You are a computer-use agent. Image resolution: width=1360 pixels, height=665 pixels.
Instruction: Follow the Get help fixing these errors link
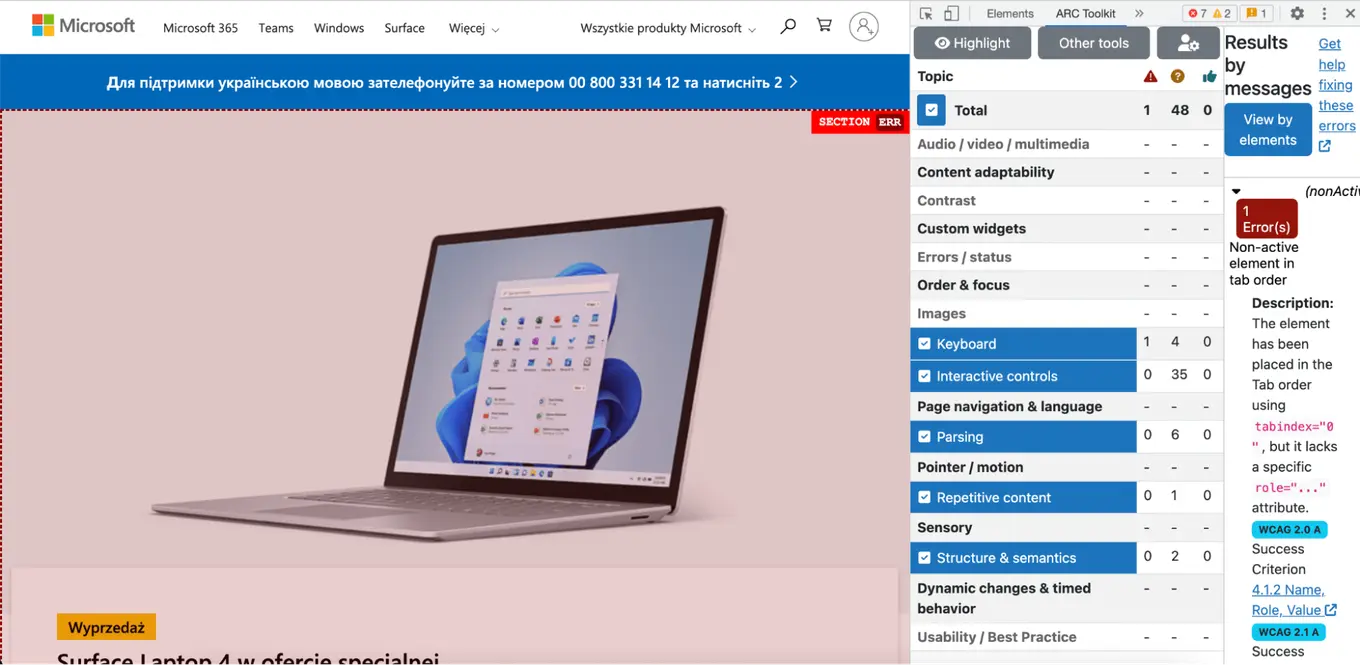1336,85
